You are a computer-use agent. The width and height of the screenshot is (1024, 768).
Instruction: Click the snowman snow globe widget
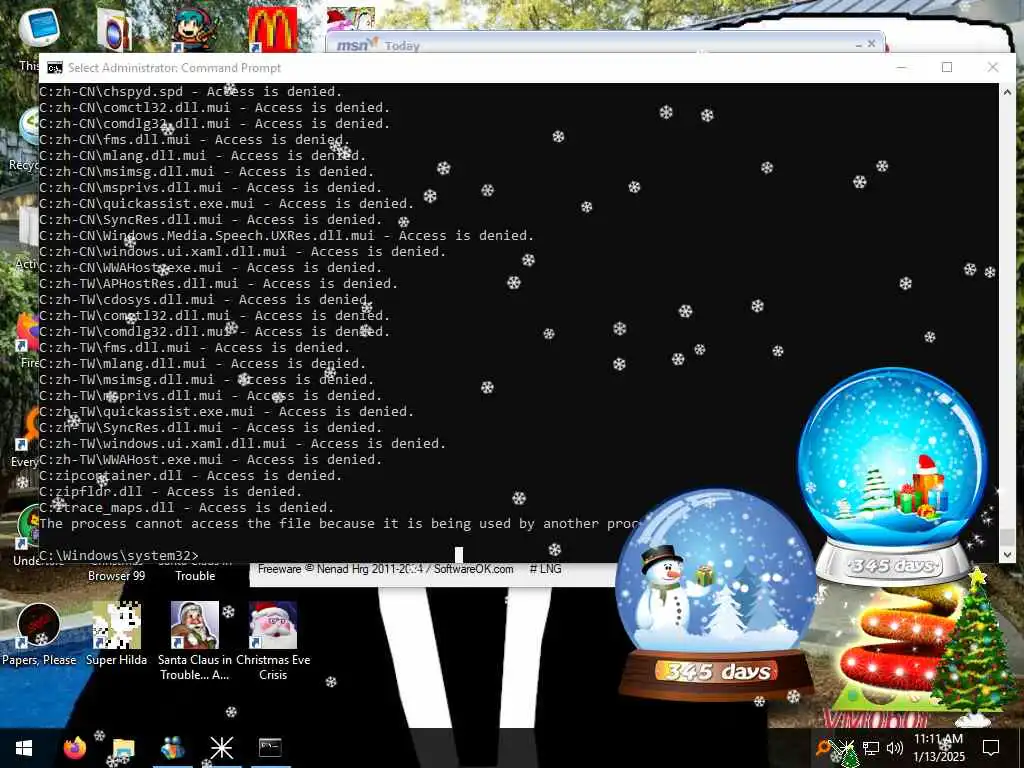[x=716, y=594]
